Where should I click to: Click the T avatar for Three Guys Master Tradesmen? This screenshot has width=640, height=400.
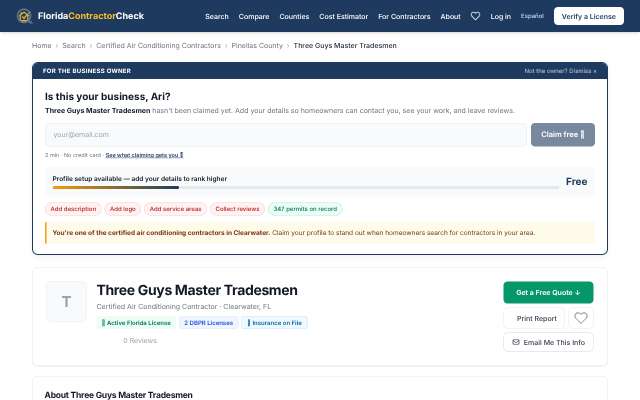pyautogui.click(x=66, y=302)
